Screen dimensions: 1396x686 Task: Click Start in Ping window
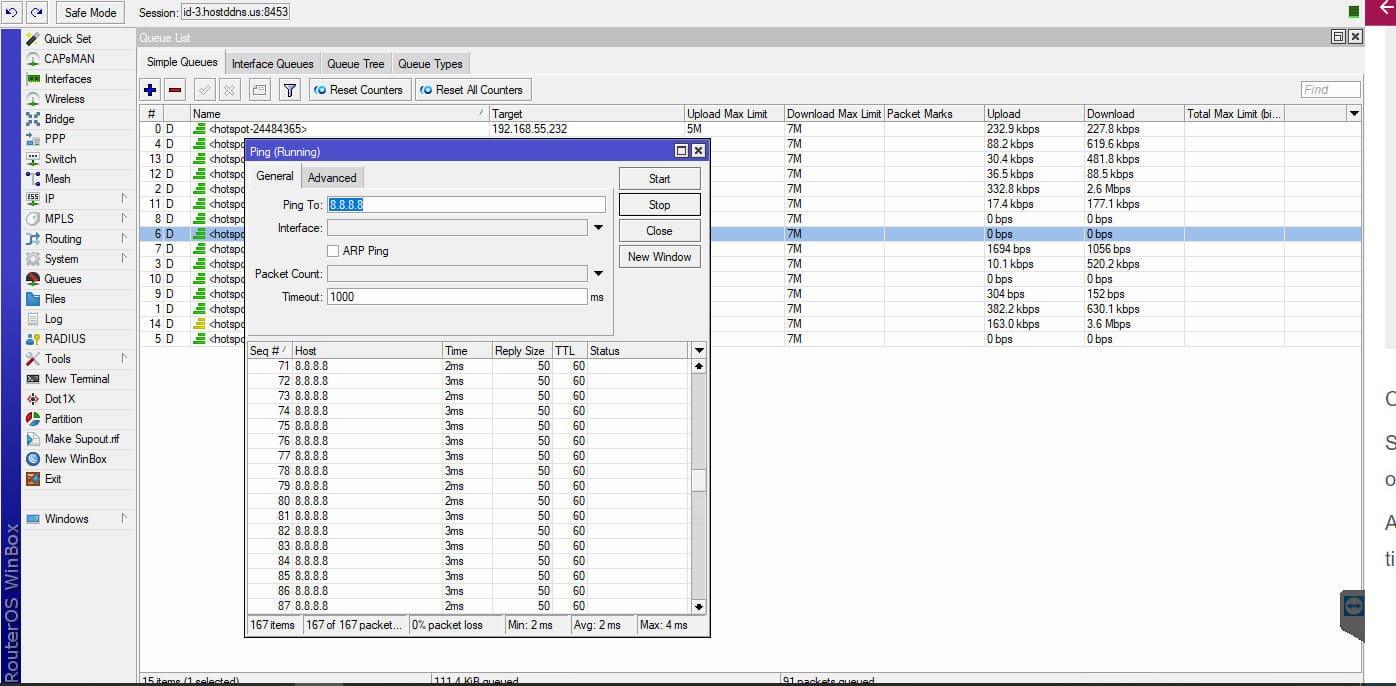(x=659, y=179)
